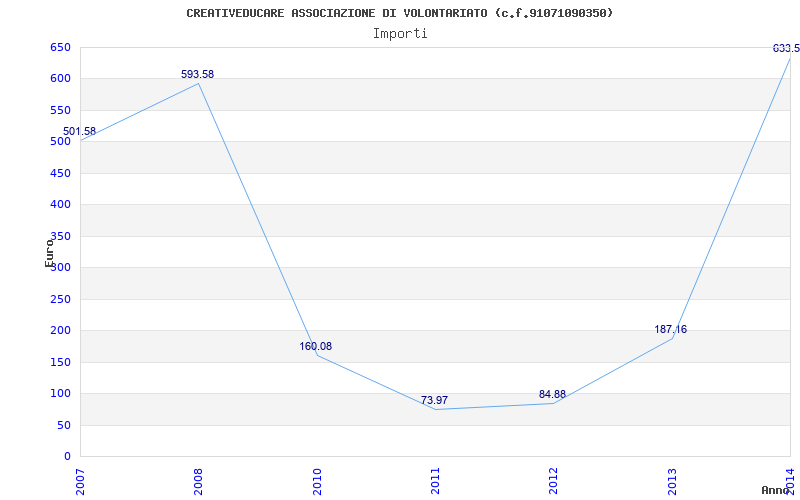Click the Euro y-axis title
800x500 pixels.
pos(49,253)
